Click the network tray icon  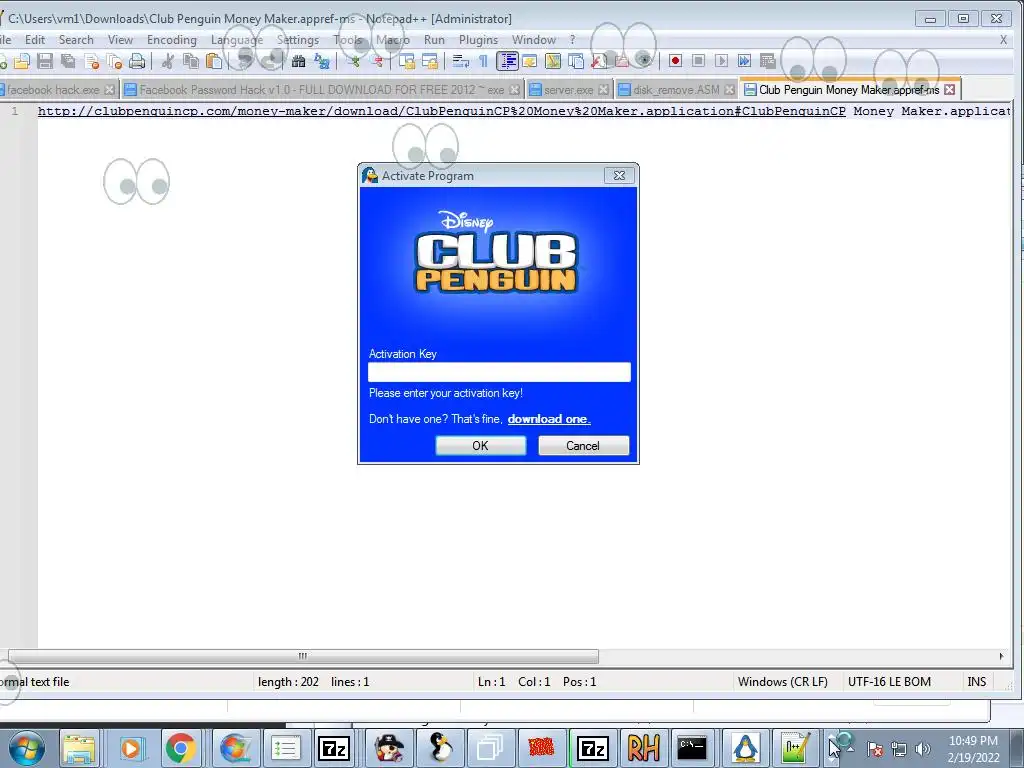[x=899, y=749]
